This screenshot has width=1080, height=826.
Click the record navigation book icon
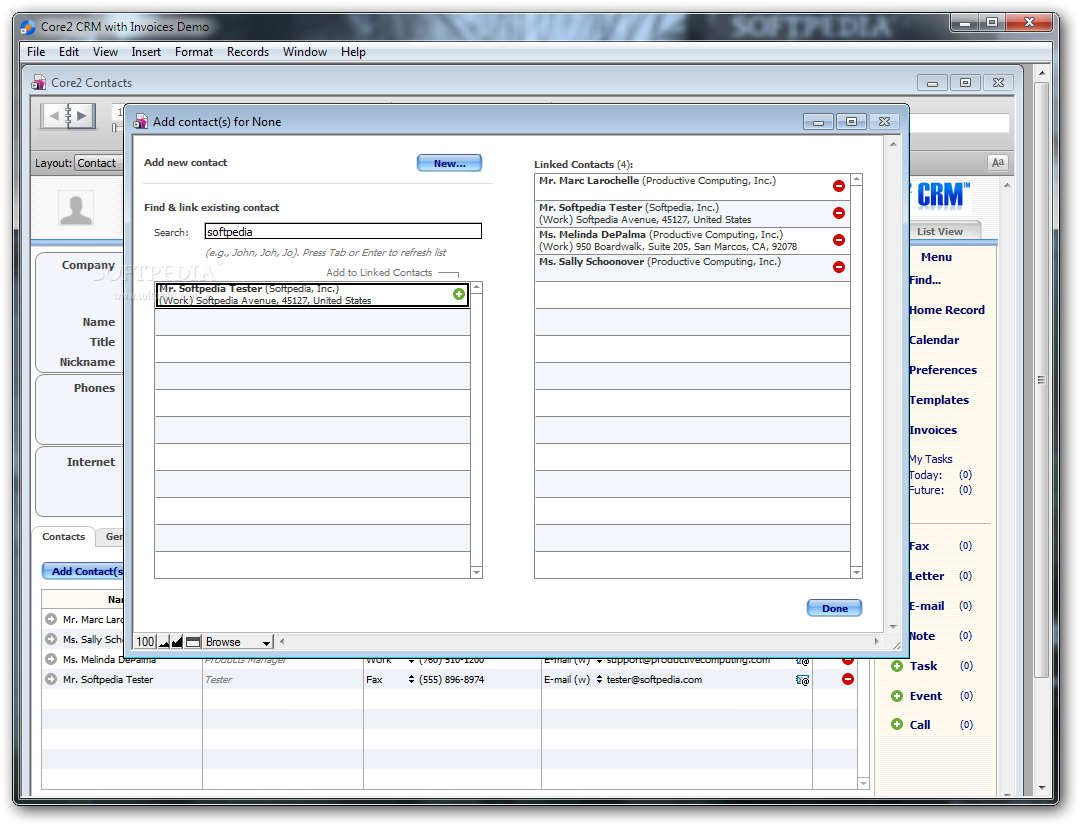[x=68, y=115]
